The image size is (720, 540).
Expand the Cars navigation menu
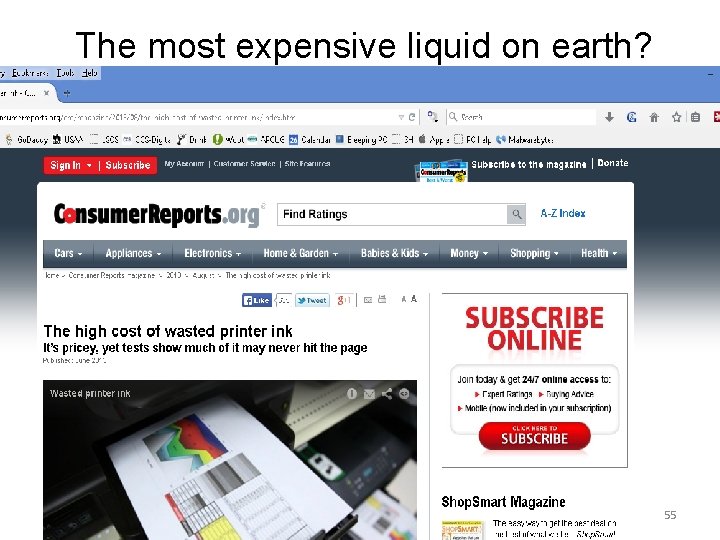click(x=68, y=253)
